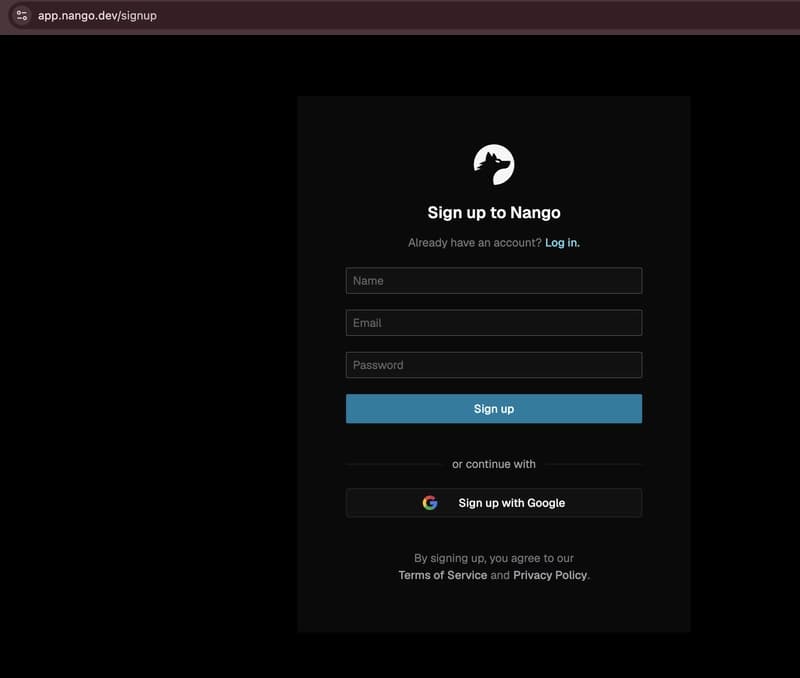Screen dimensions: 800x678
Task: Open the Privacy Policy link
Action: point(550,575)
